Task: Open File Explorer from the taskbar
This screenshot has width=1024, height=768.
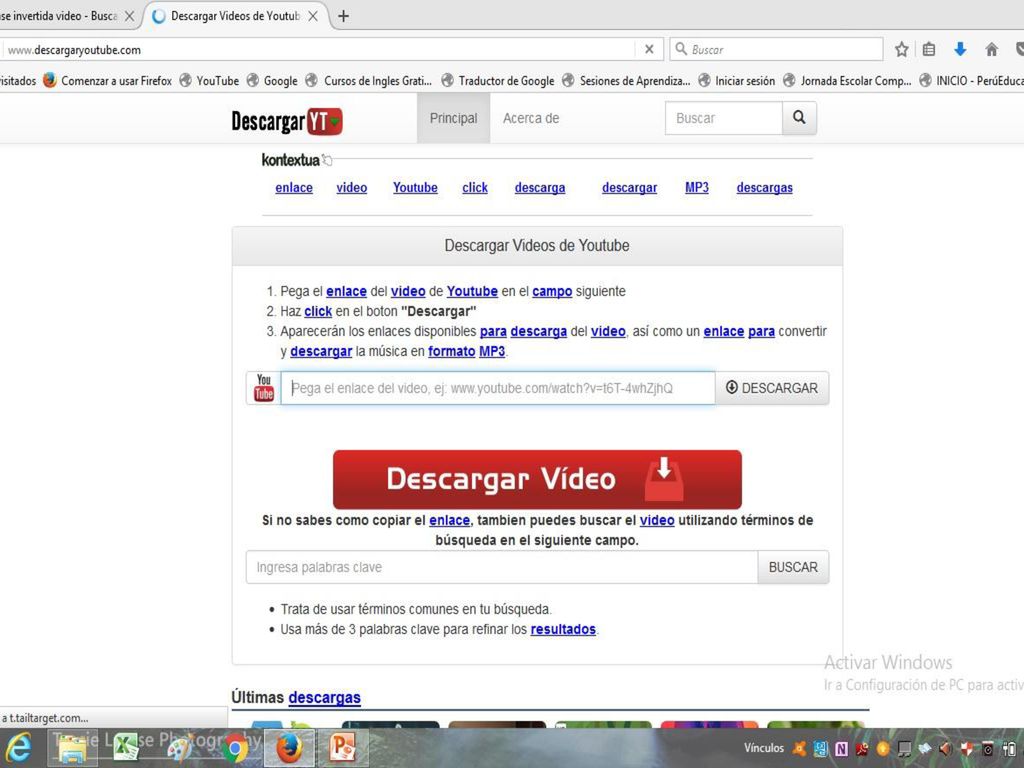Action: point(73,748)
